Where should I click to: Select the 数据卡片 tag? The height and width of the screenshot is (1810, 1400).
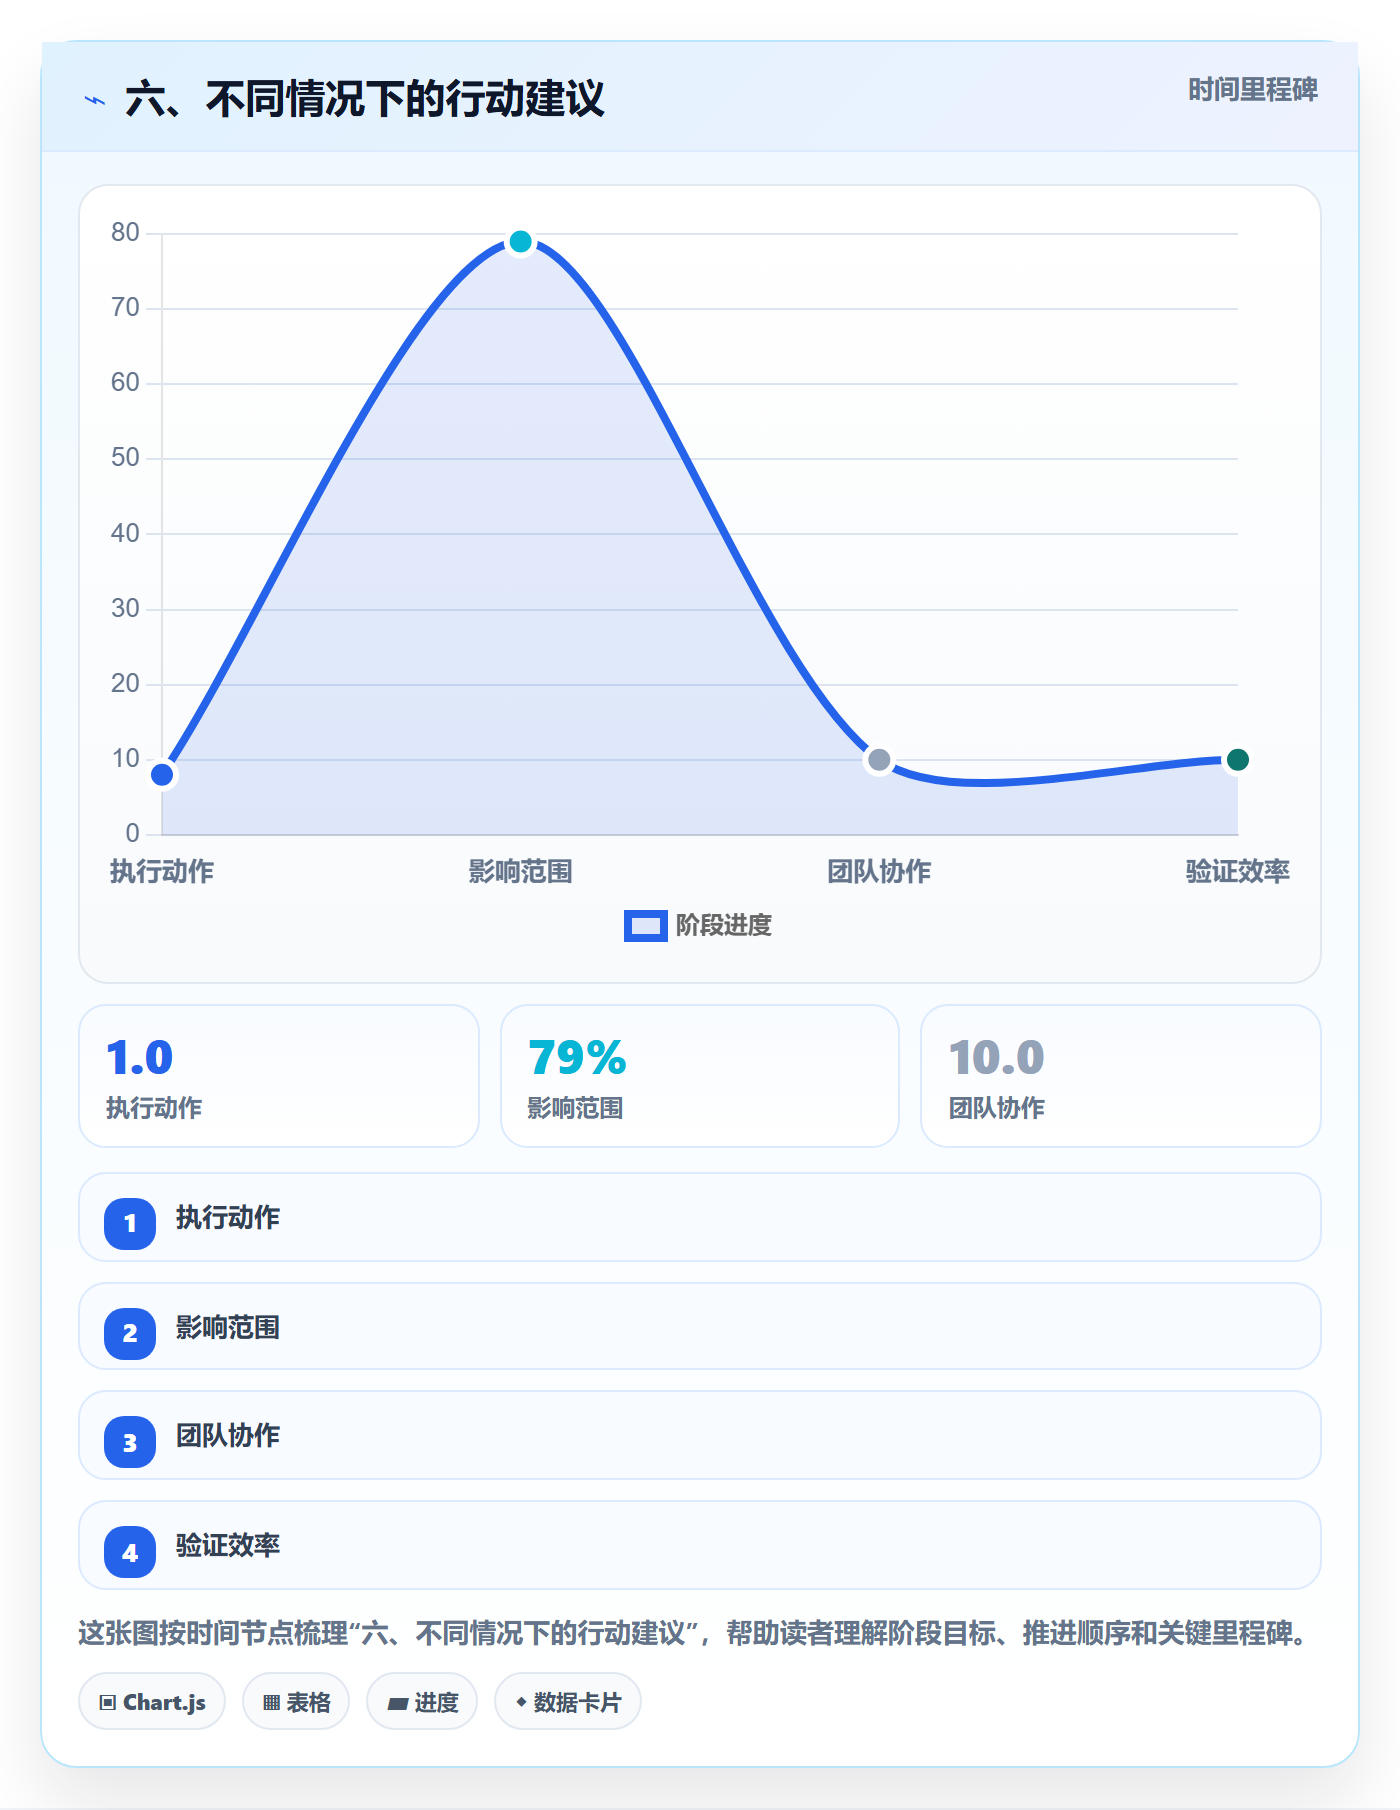[x=568, y=1702]
